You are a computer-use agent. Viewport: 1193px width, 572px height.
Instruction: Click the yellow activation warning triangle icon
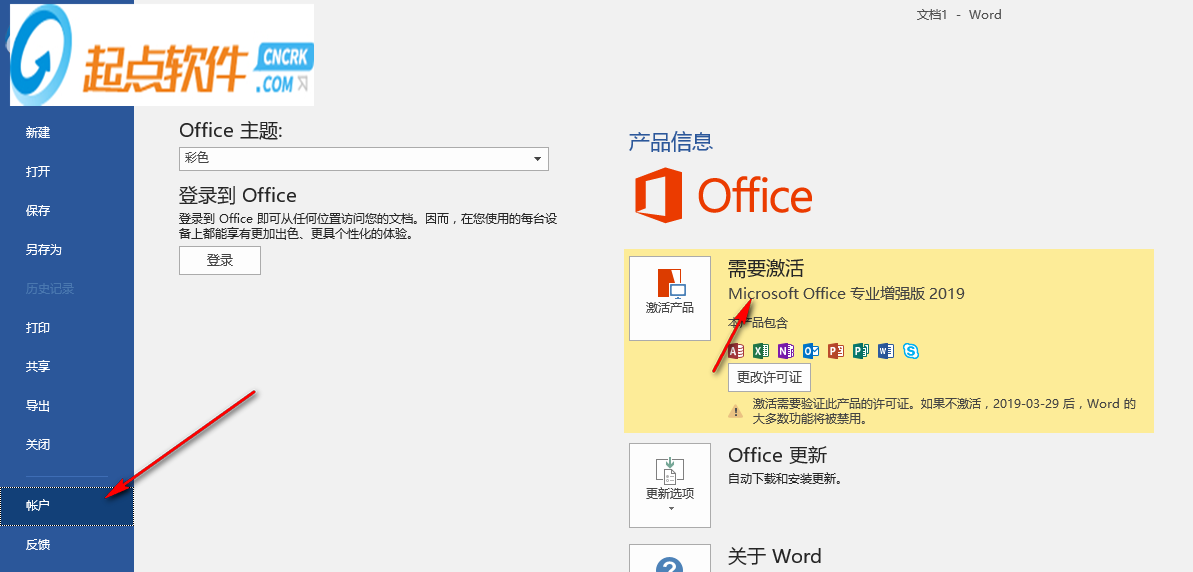click(735, 411)
